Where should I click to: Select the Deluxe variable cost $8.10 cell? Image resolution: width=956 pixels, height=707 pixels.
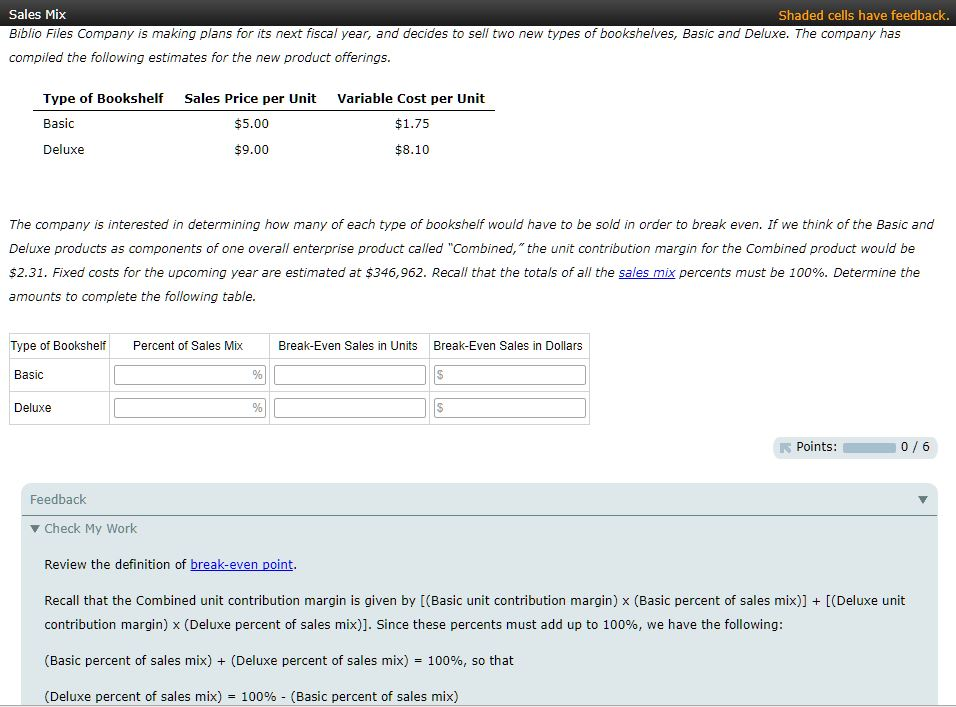(412, 150)
